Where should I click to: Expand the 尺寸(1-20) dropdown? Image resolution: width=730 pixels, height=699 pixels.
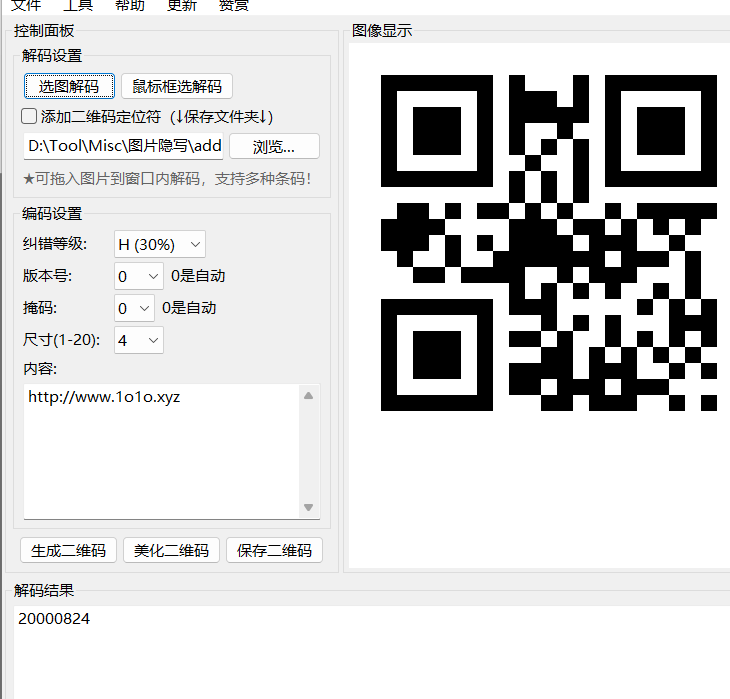pyautogui.click(x=139, y=340)
